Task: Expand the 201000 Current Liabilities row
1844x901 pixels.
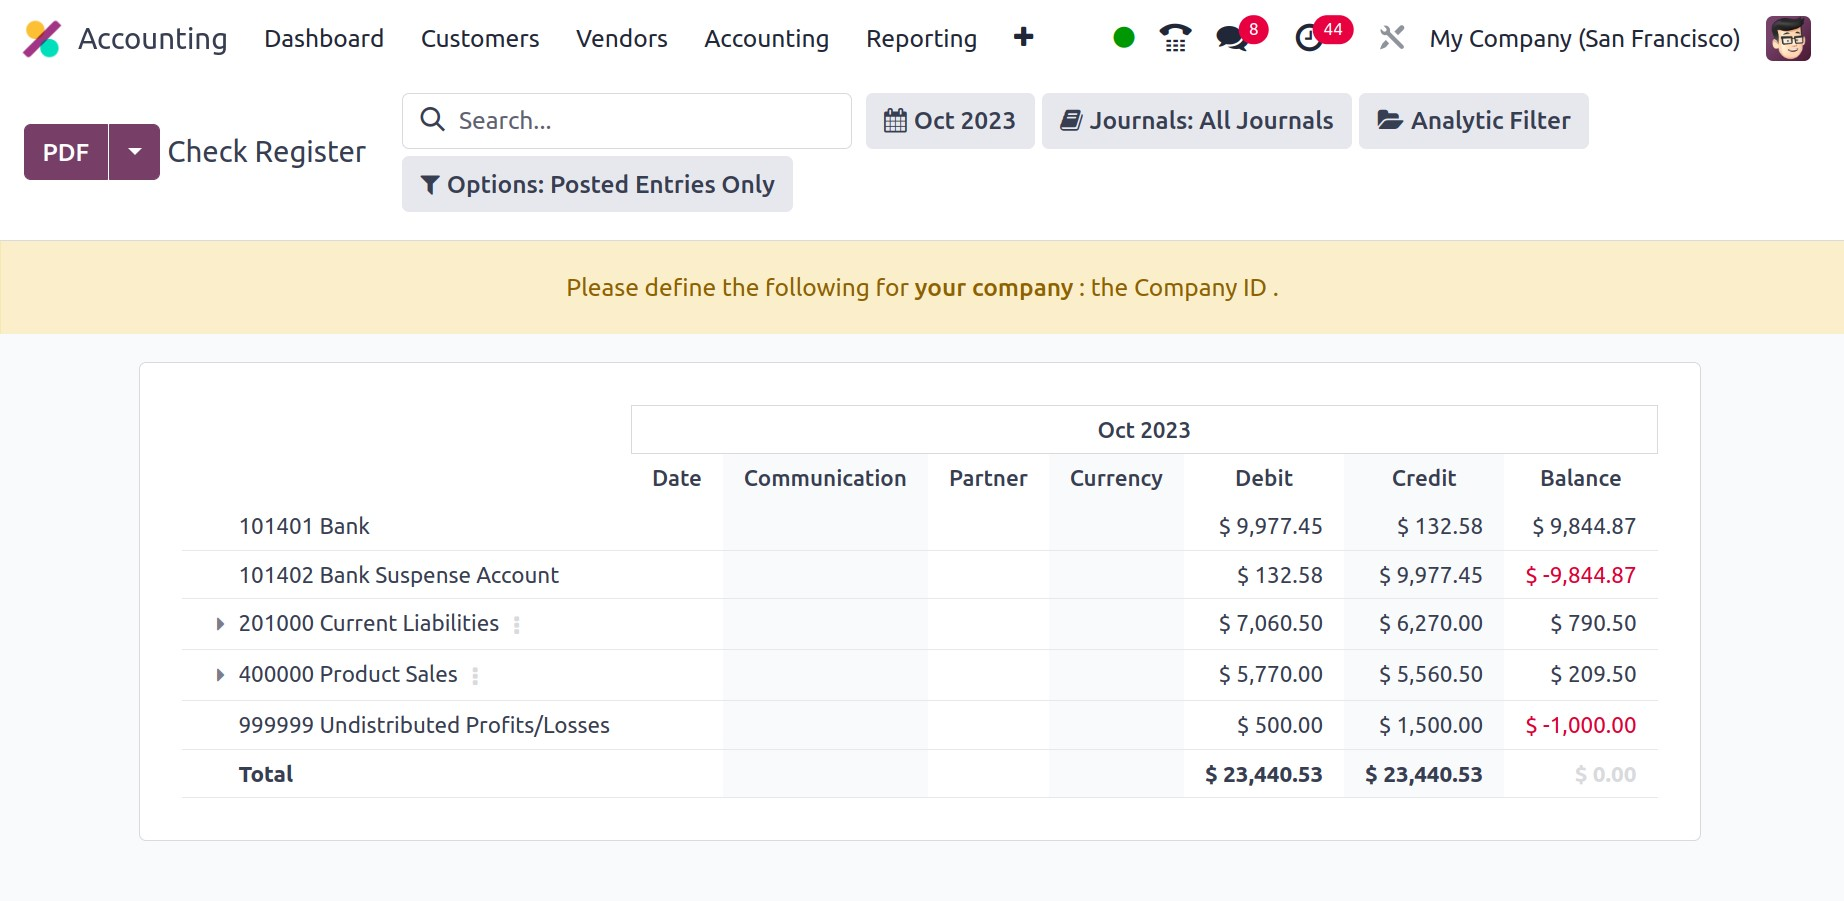Action: click(x=220, y=624)
